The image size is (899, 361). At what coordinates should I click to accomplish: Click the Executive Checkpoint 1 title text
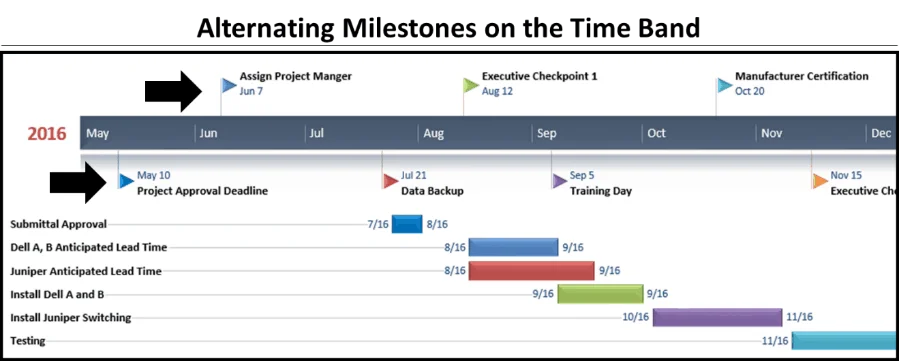pos(540,76)
